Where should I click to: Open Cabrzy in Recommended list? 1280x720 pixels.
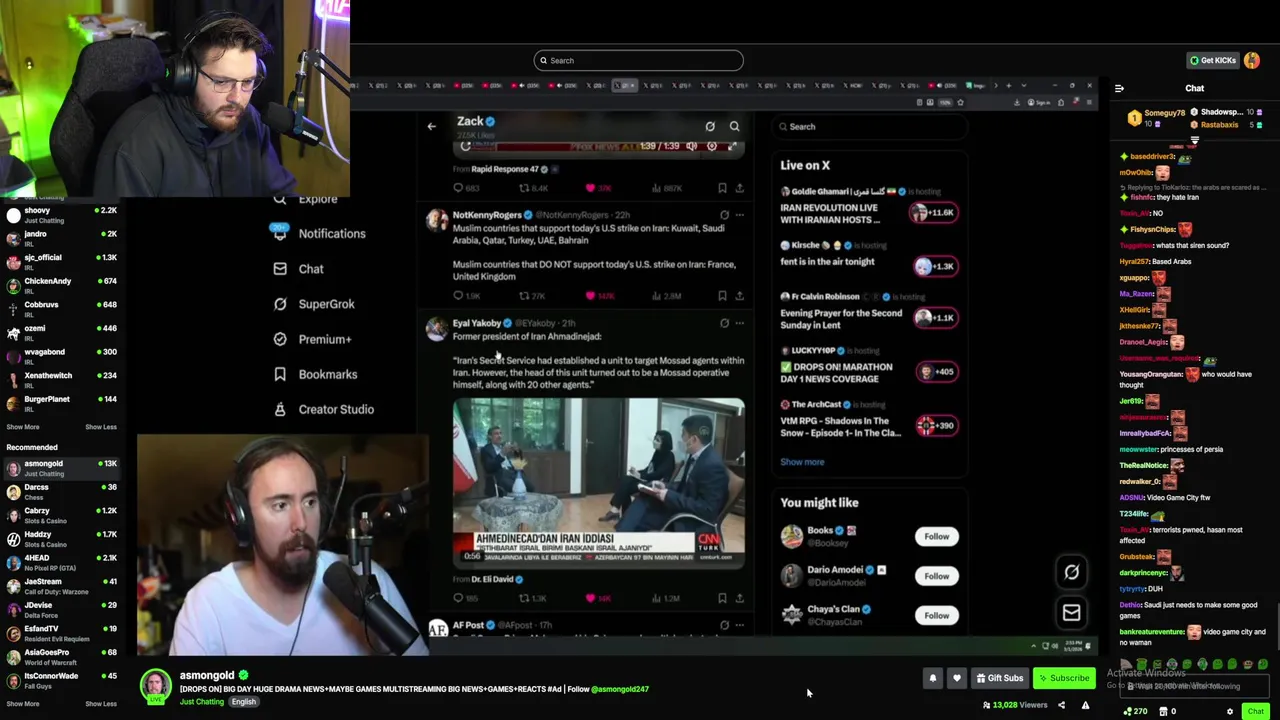click(x=60, y=515)
